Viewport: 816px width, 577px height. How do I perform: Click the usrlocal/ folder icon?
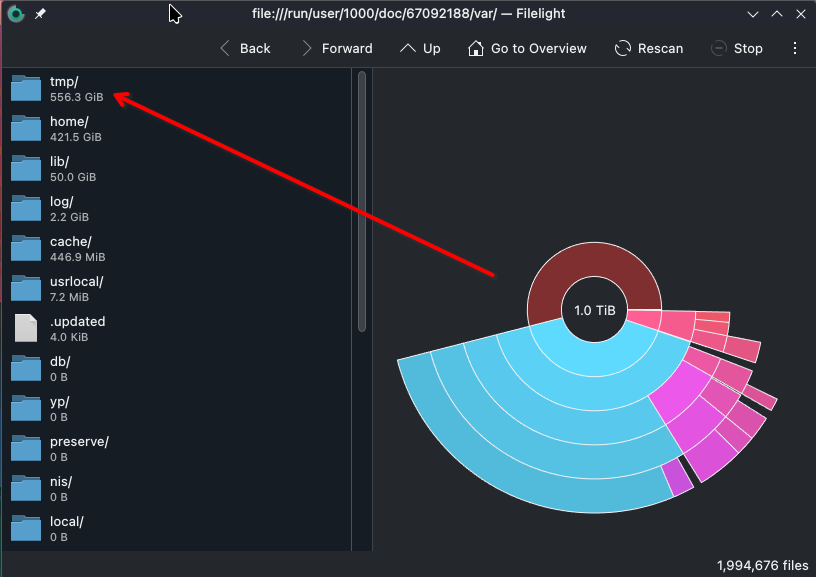[26, 288]
